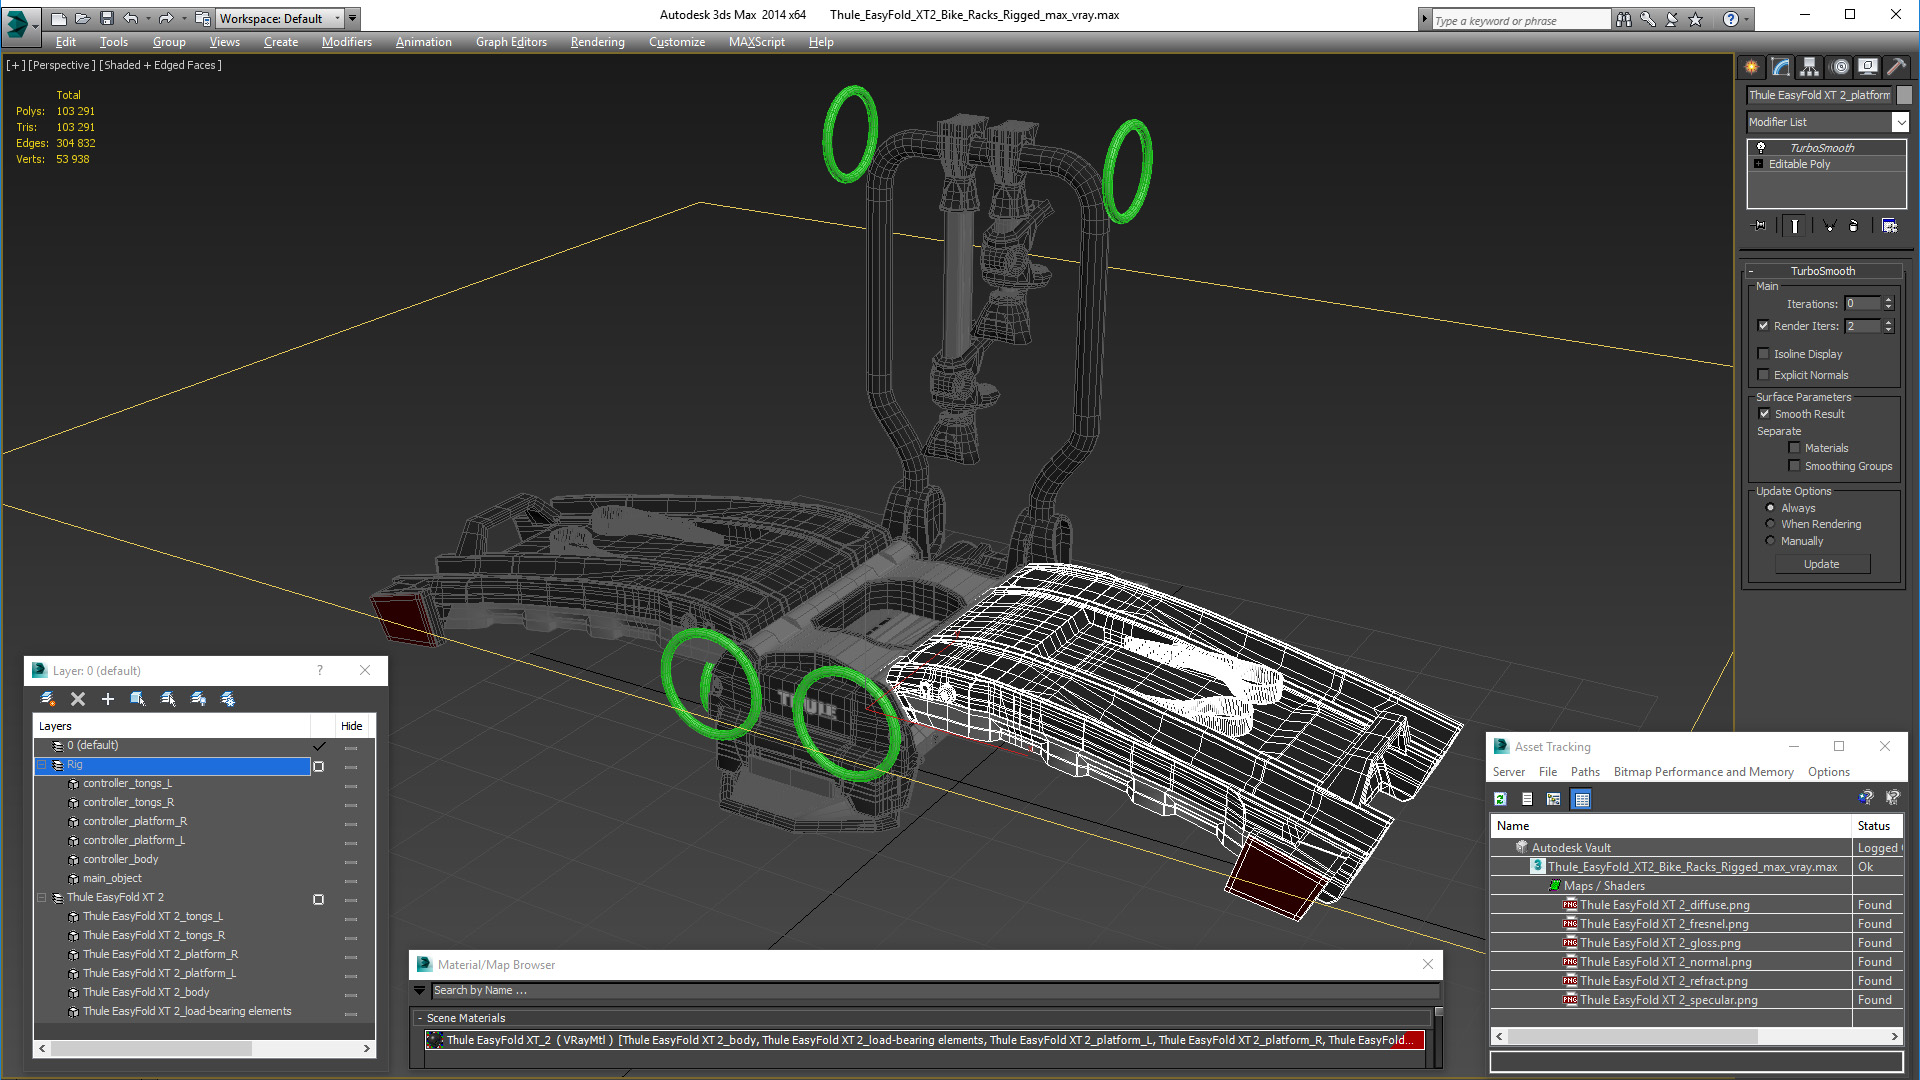
Task: Click the Perspective viewport label
Action: click(x=62, y=65)
